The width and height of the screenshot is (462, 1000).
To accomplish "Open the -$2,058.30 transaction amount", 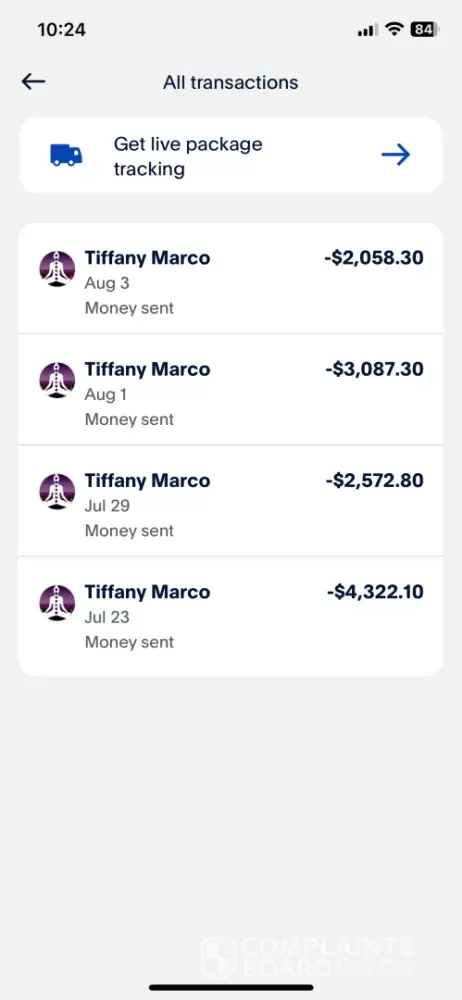I will tap(374, 258).
